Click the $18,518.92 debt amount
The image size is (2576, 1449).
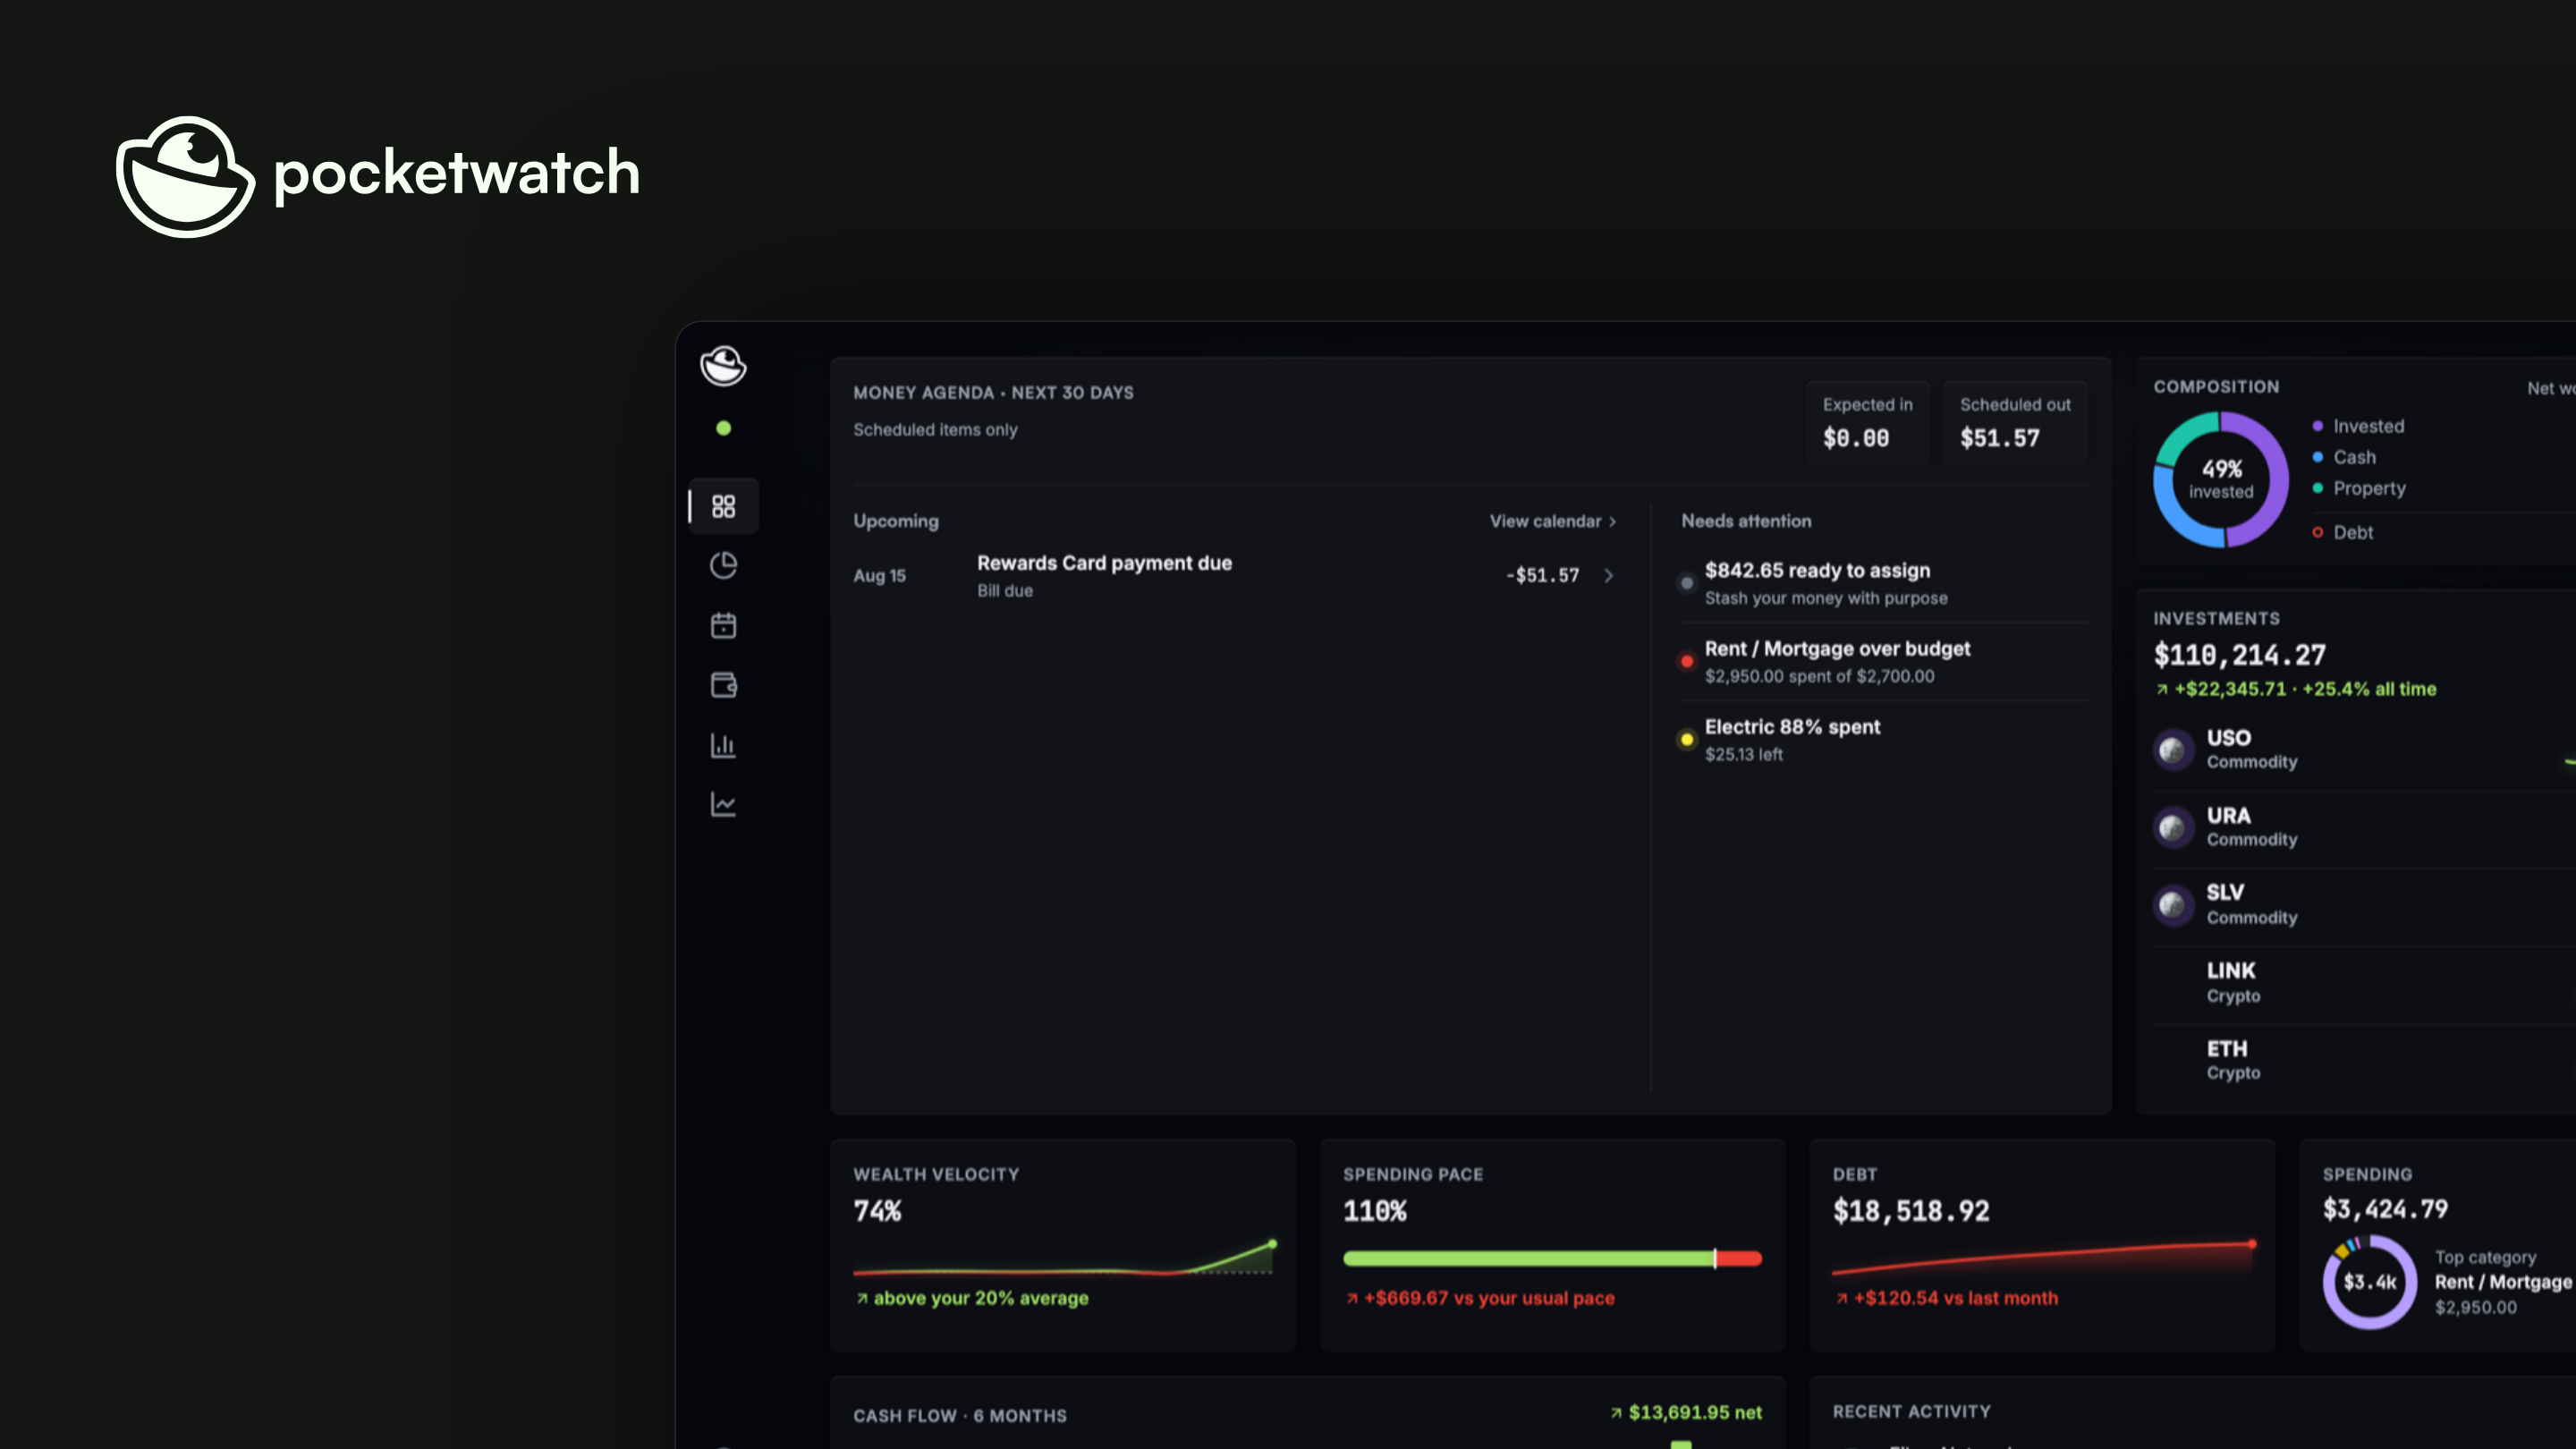tap(1911, 1211)
